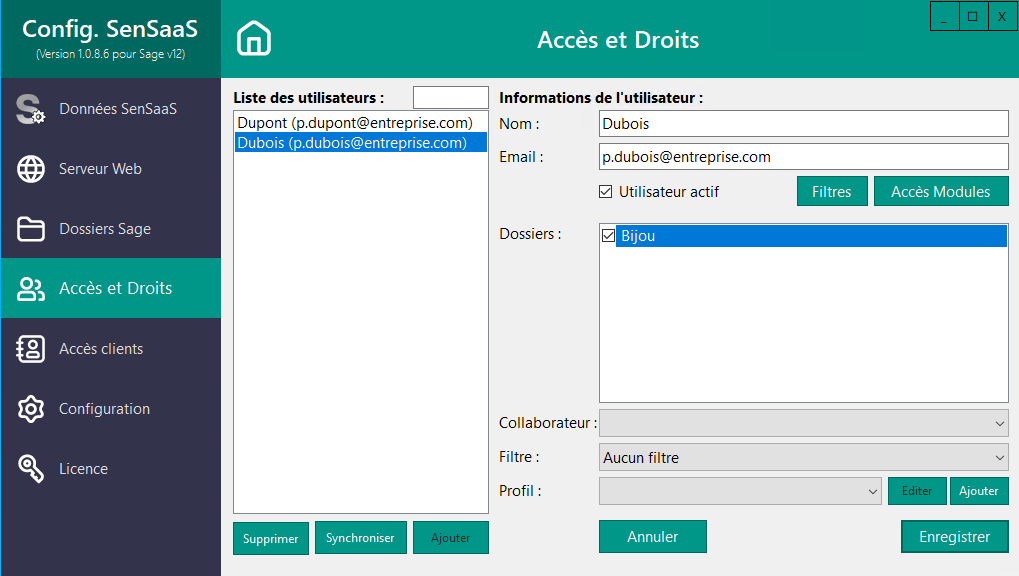Viewport: 1019px width, 576px height.
Task: Click the Dossiers Sage folder icon
Action: point(31,229)
